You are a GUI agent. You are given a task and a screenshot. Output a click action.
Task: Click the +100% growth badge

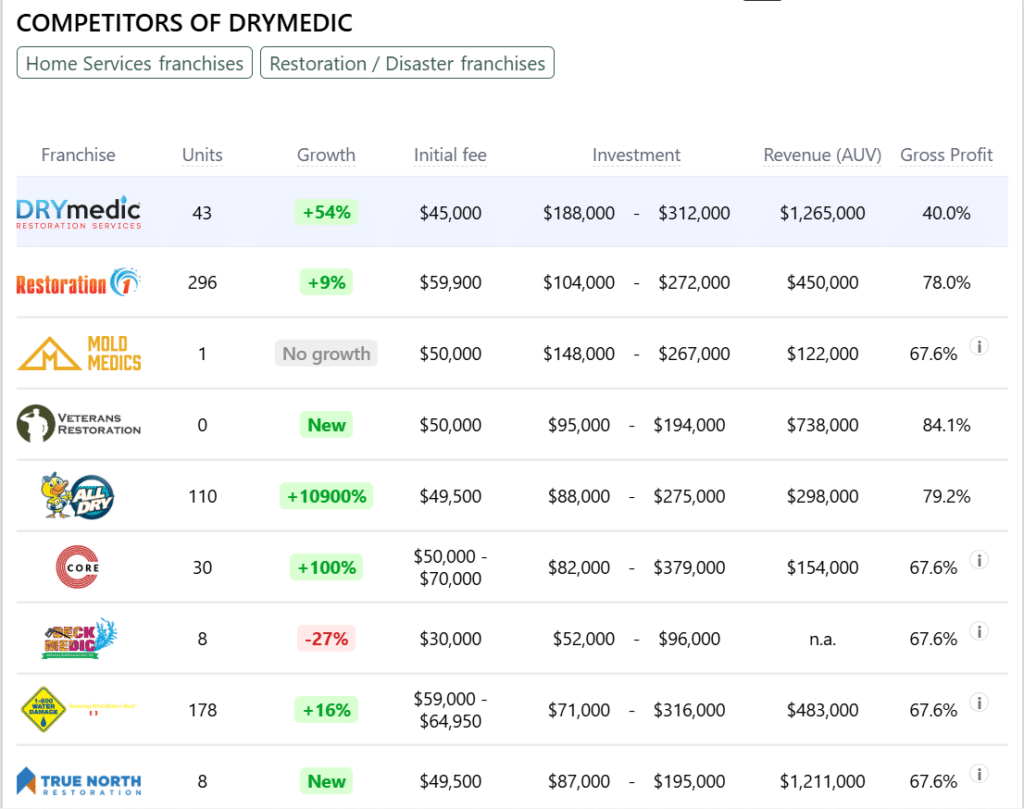point(326,567)
